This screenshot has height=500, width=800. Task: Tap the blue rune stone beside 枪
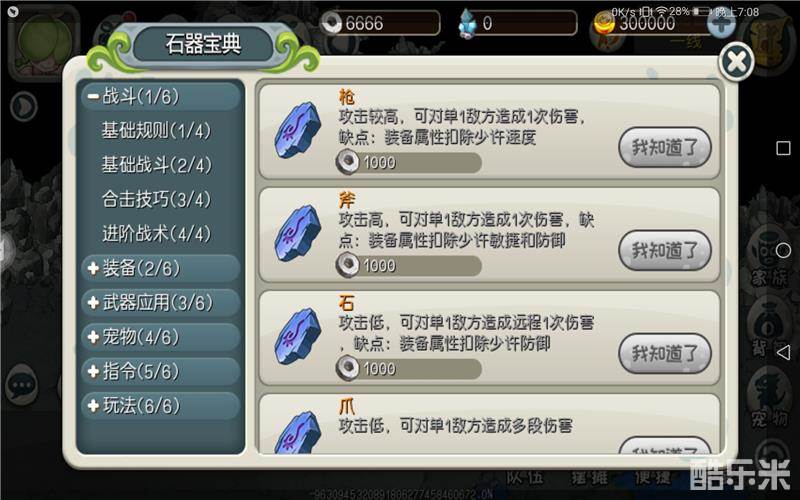tap(297, 130)
